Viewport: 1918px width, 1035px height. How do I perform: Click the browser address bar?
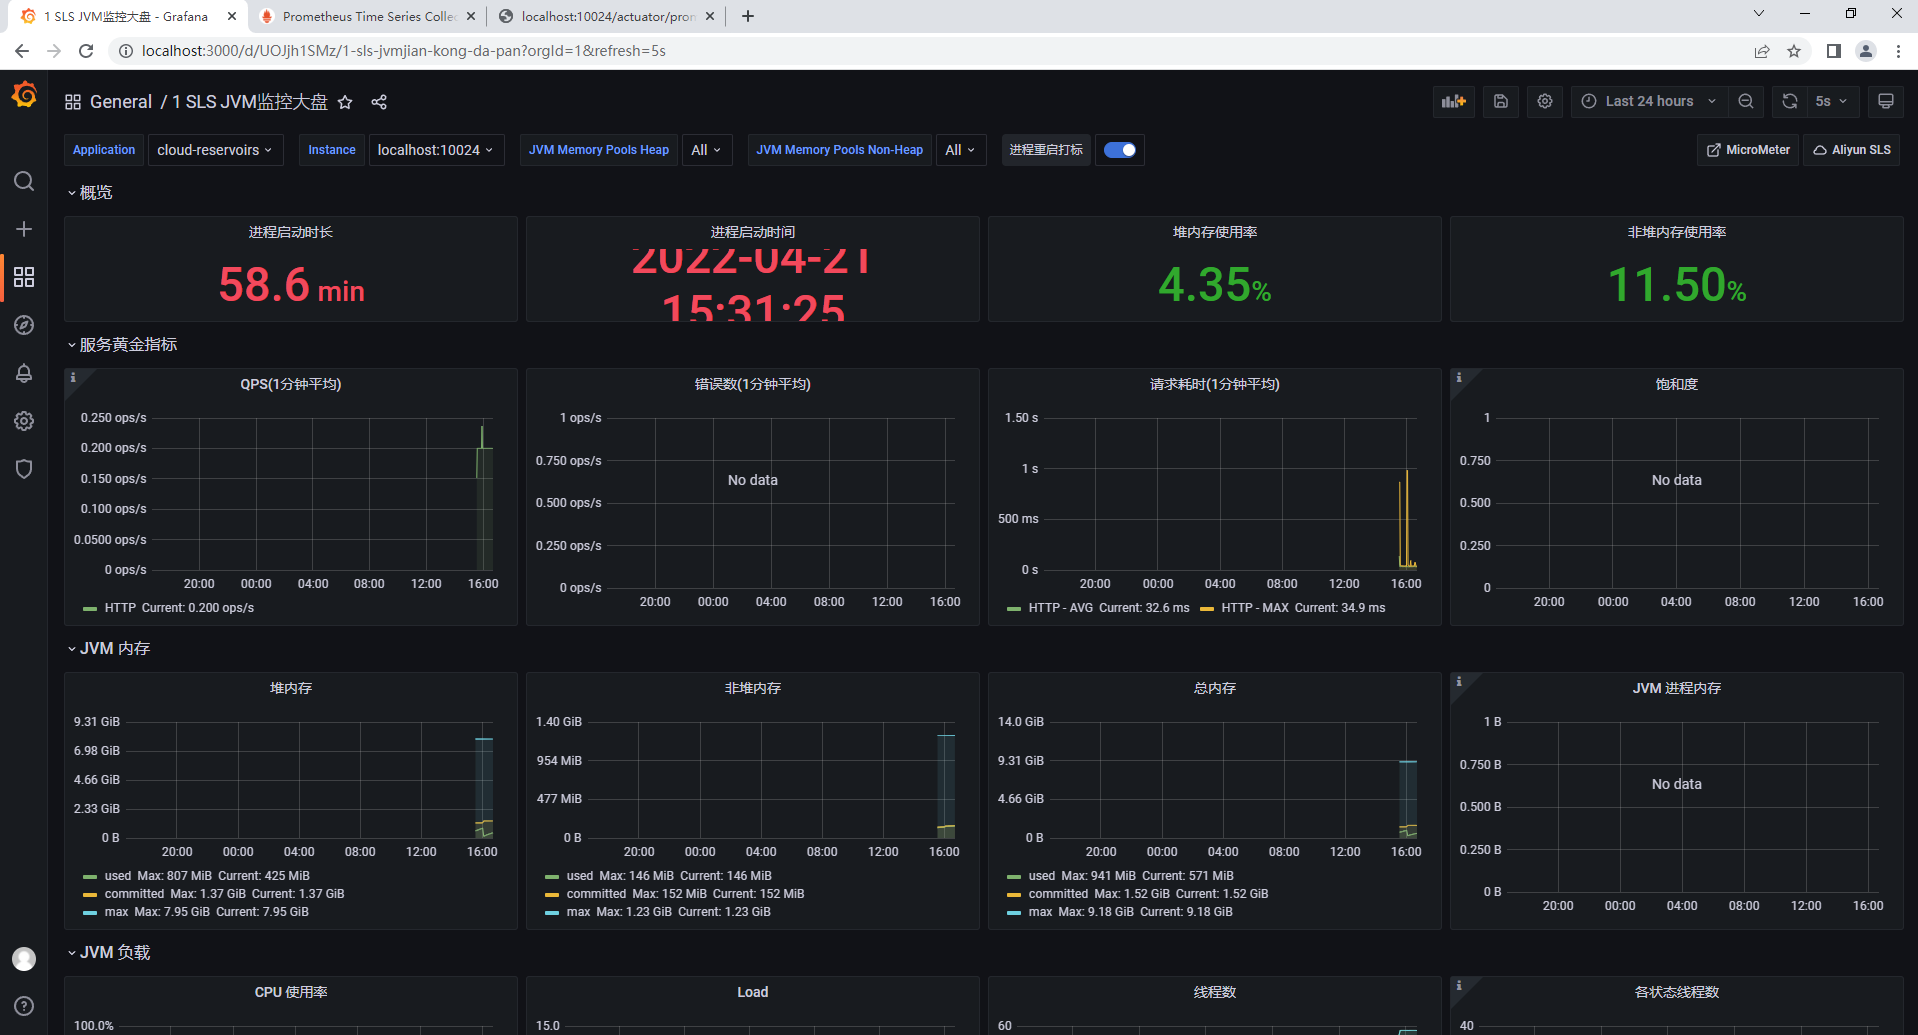coord(930,51)
